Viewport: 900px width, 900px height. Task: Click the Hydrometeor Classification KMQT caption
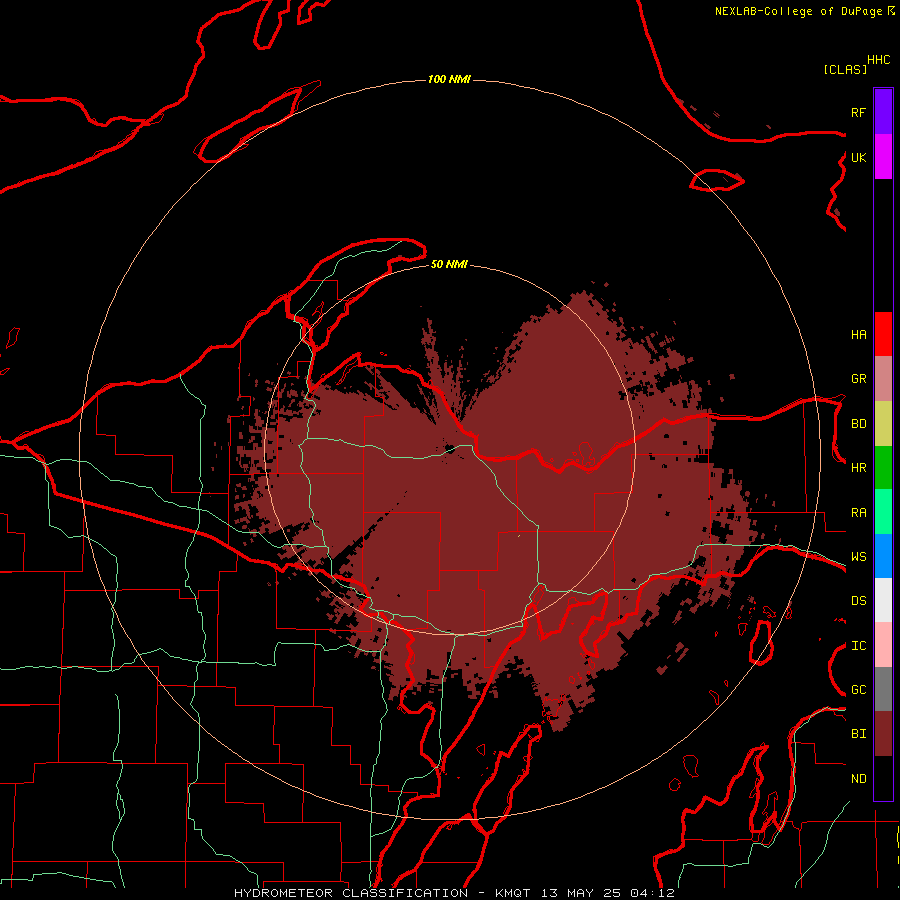454,893
